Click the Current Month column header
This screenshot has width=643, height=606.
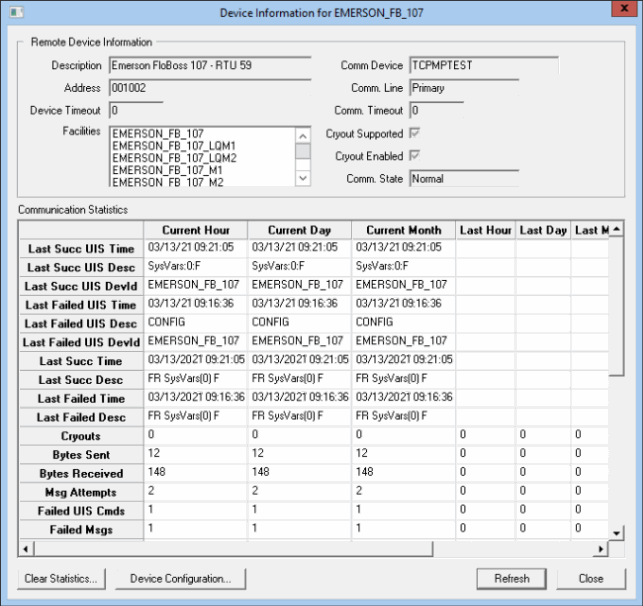[404, 230]
